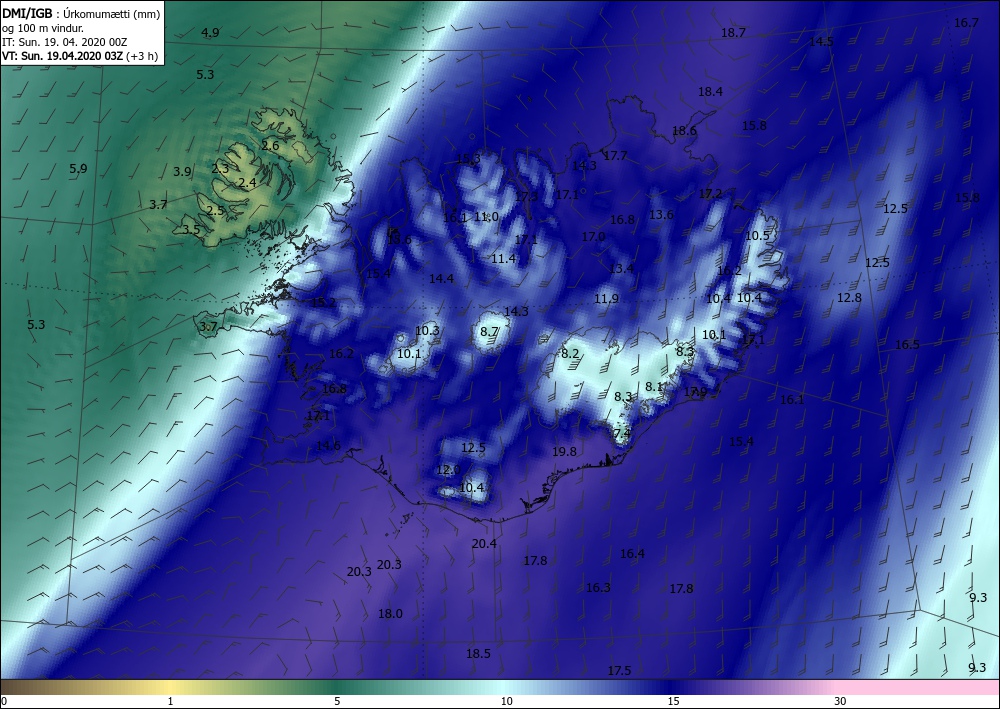Click the map value 14.4
This screenshot has height=709, width=1000.
(441, 279)
